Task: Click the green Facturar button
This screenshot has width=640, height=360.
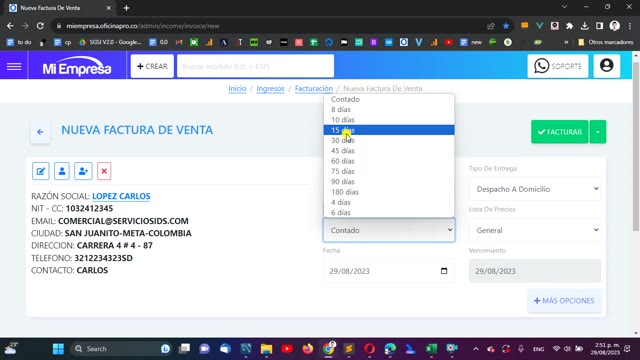Action: coord(560,132)
